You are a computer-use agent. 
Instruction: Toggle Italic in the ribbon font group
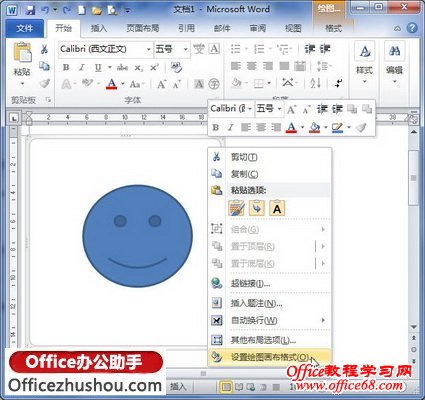point(81,68)
